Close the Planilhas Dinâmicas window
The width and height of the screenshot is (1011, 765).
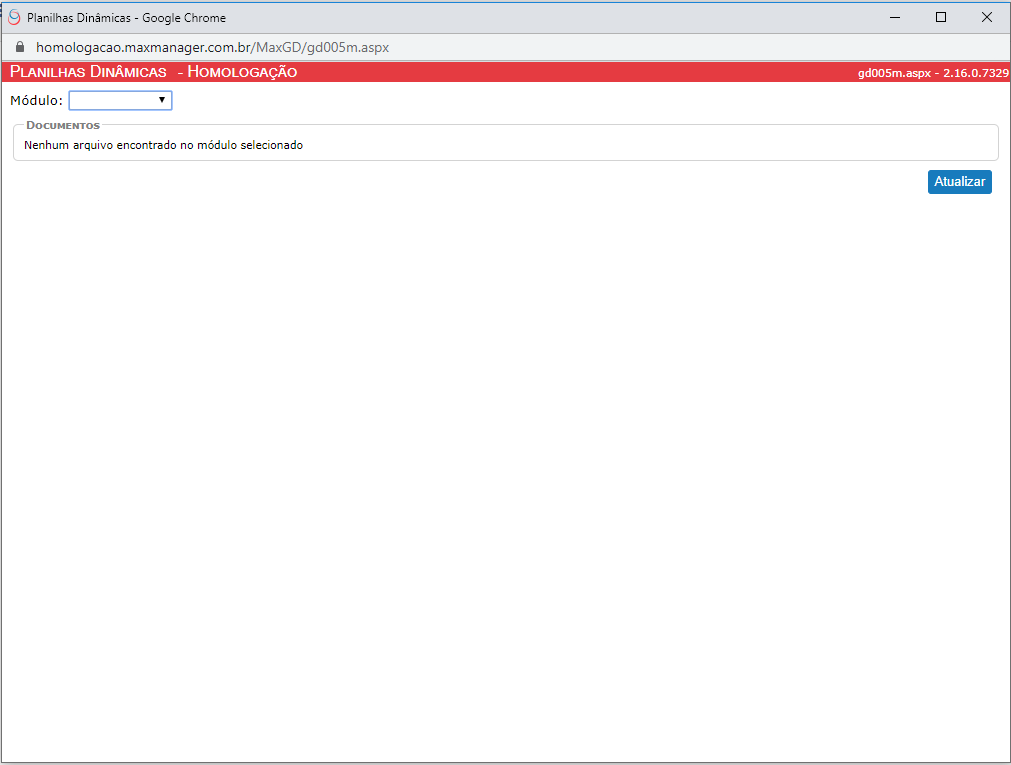[986, 17]
